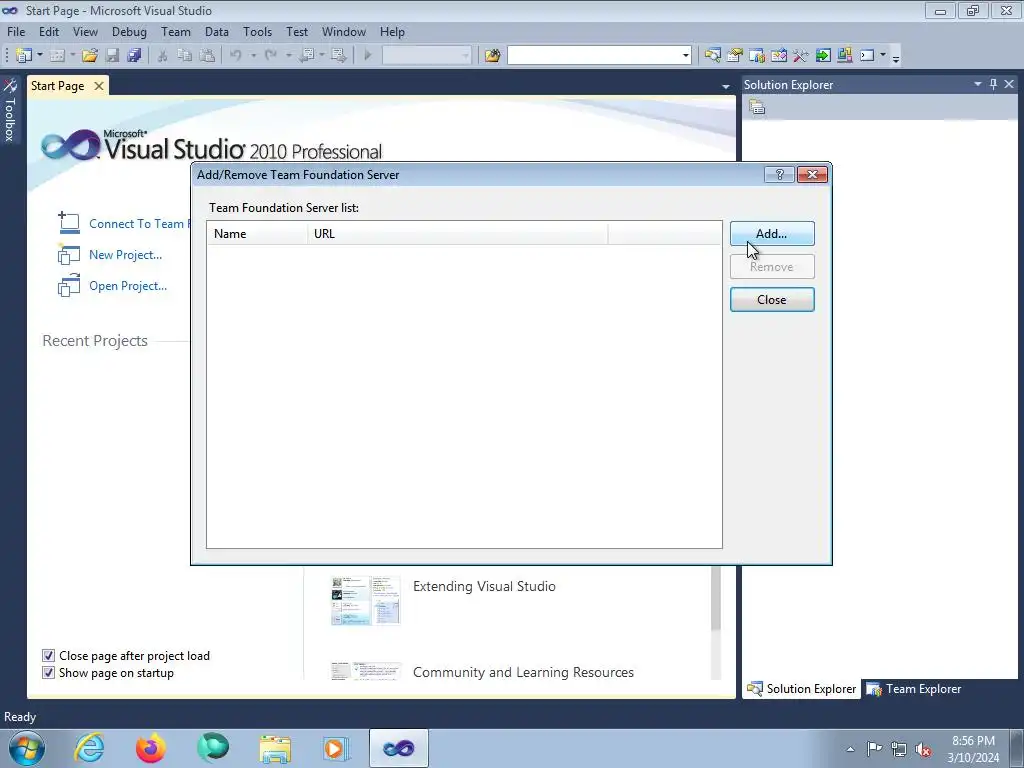The height and width of the screenshot is (768, 1024).
Task: Open Community and Learning Resources item
Action: point(523,672)
